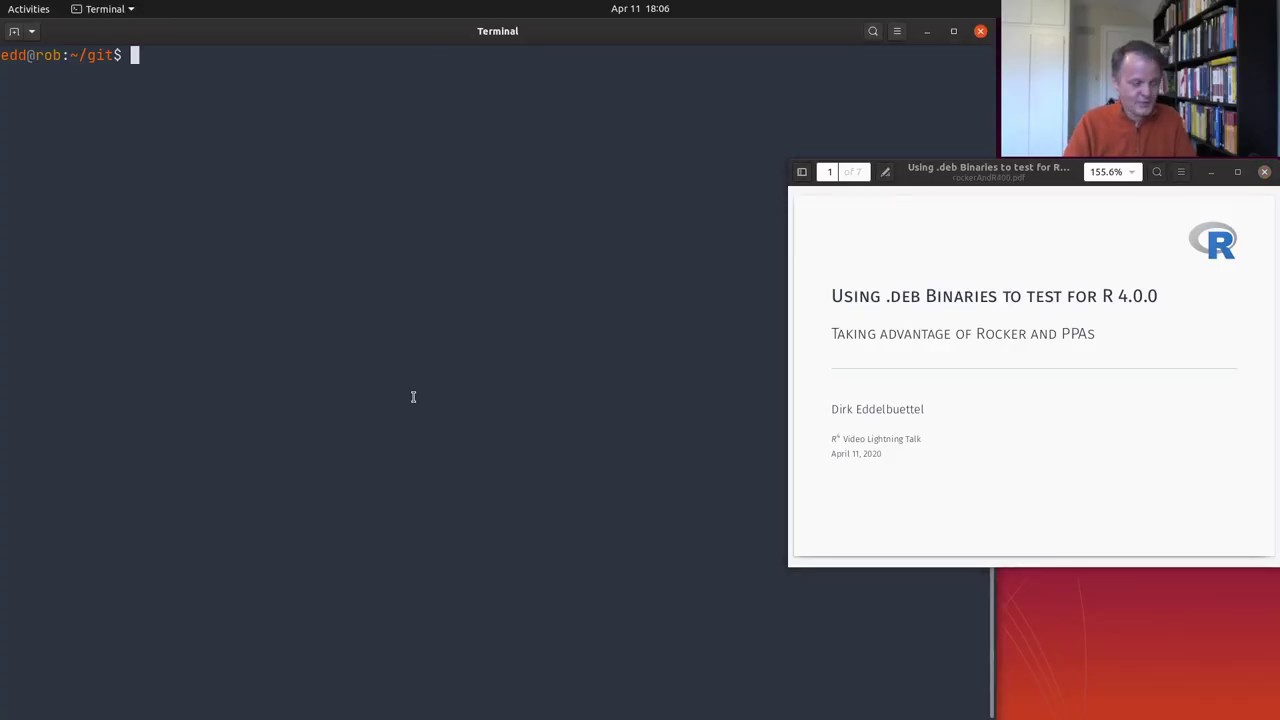1280x720 pixels.
Task: Click the annotate pencil icon in PDF viewer
Action: pos(885,172)
